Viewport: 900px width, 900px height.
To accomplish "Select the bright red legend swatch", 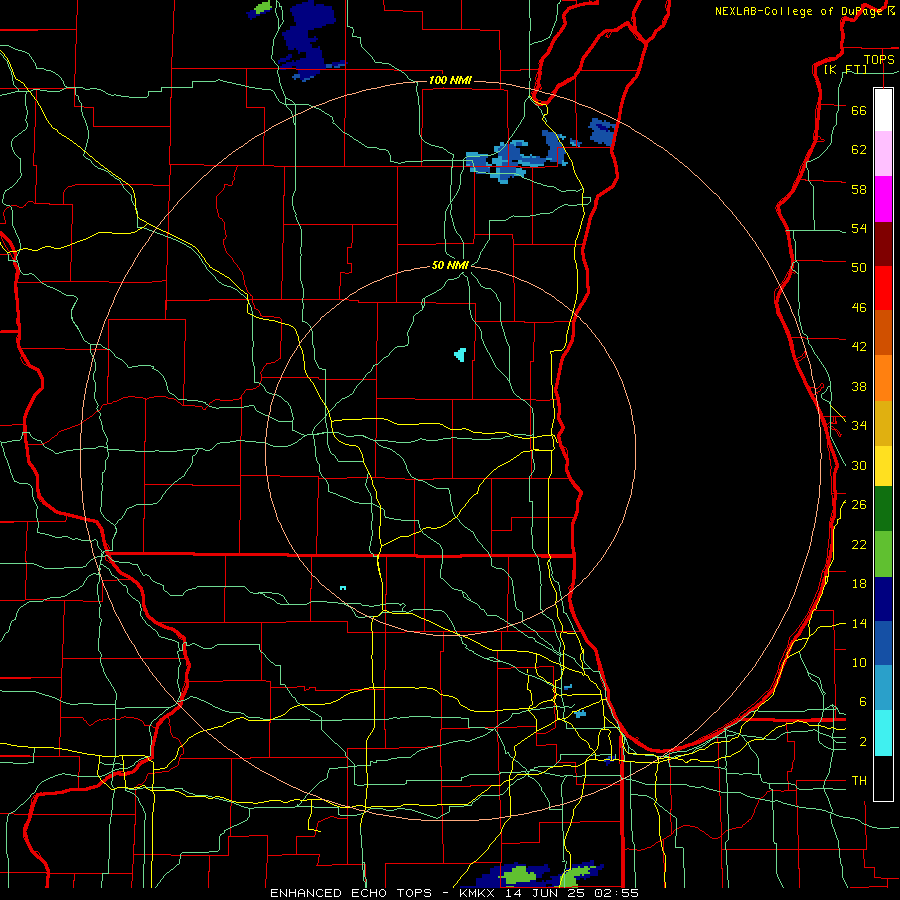I will coord(883,288).
